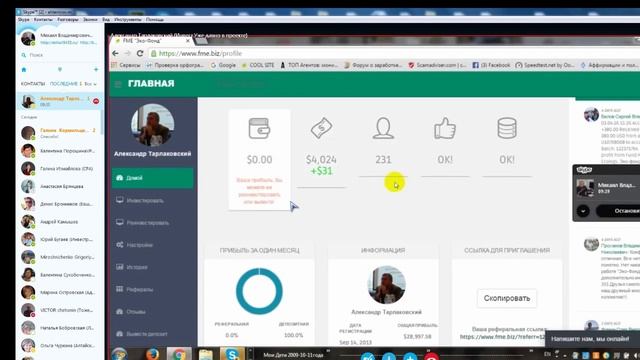The image size is (640, 360).
Task: Close the FME Эко-Фонд browser tab
Action: click(x=188, y=41)
